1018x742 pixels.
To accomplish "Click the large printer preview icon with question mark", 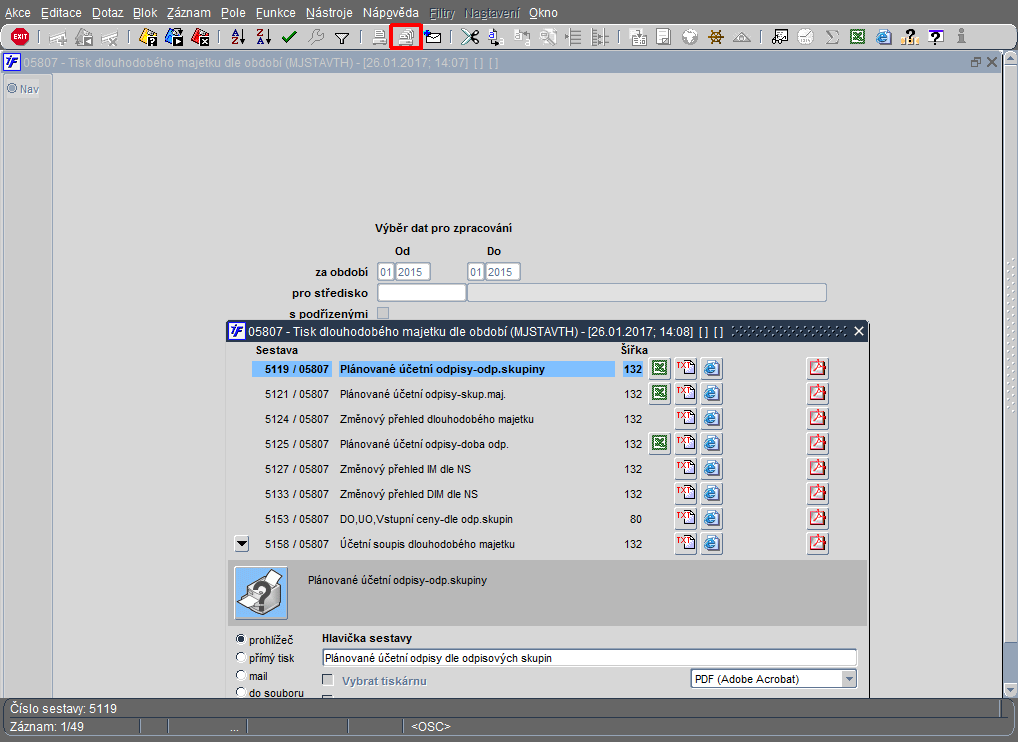I will tap(261, 593).
